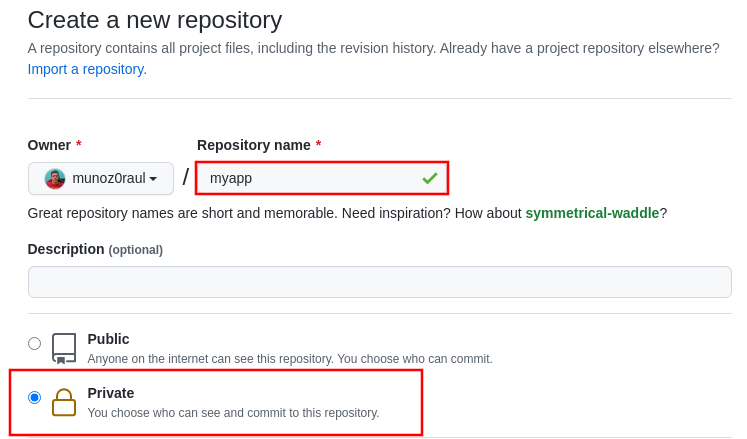
Task: Open the Import a repository link
Action: pyautogui.click(x=87, y=69)
